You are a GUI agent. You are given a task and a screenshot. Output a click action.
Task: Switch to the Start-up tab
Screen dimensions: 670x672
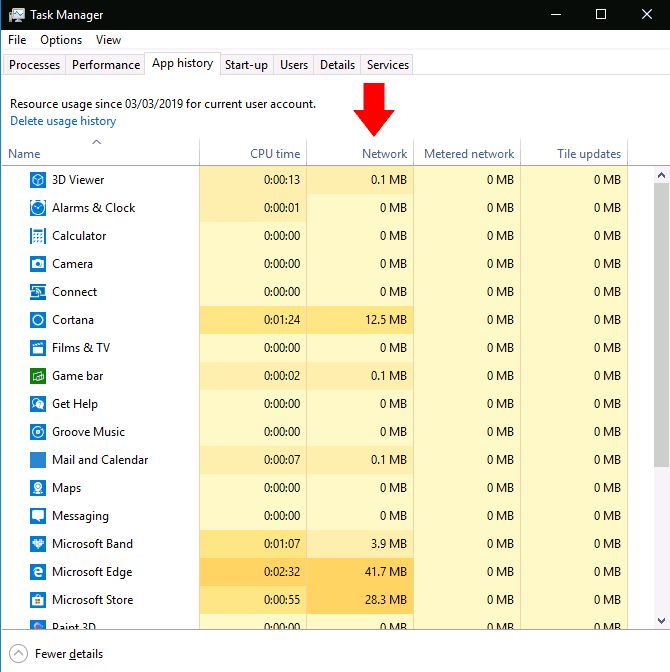tap(246, 65)
